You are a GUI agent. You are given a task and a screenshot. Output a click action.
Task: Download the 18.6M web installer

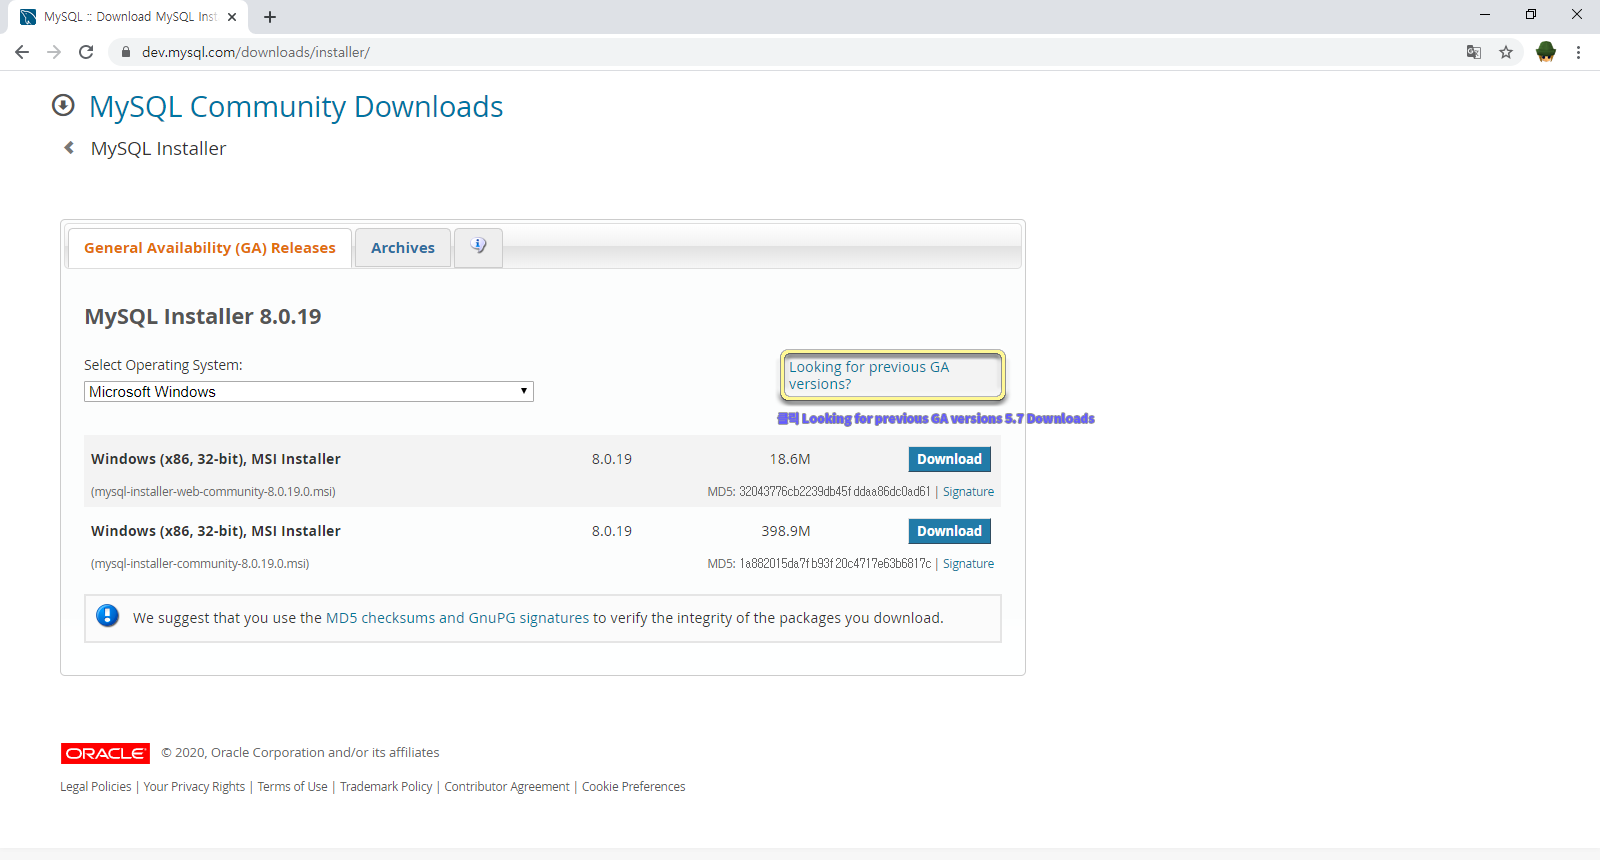point(949,459)
